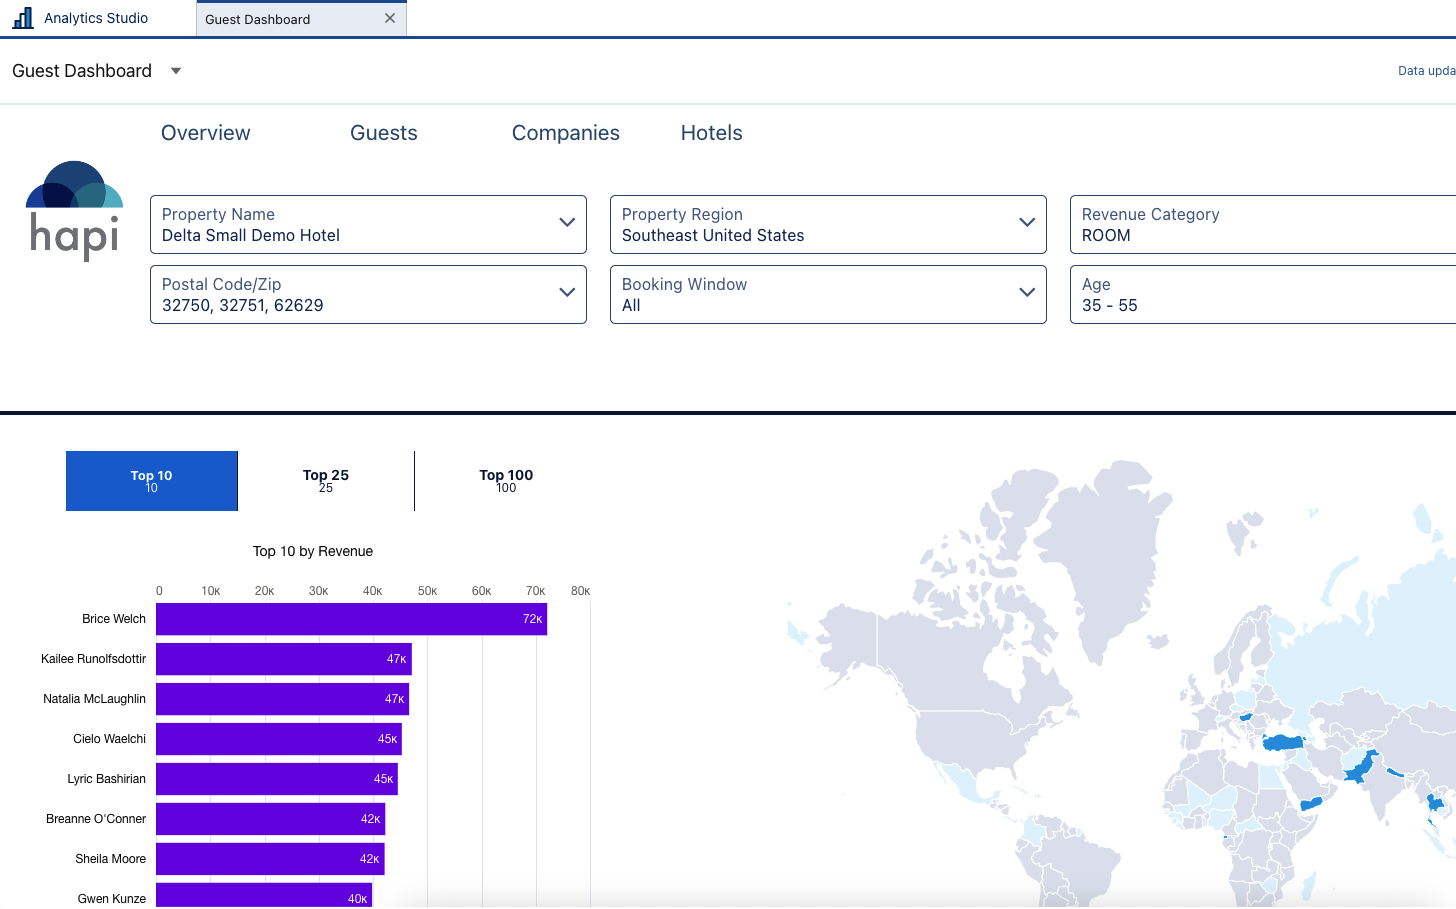Select the Top 10 toggle

[152, 481]
